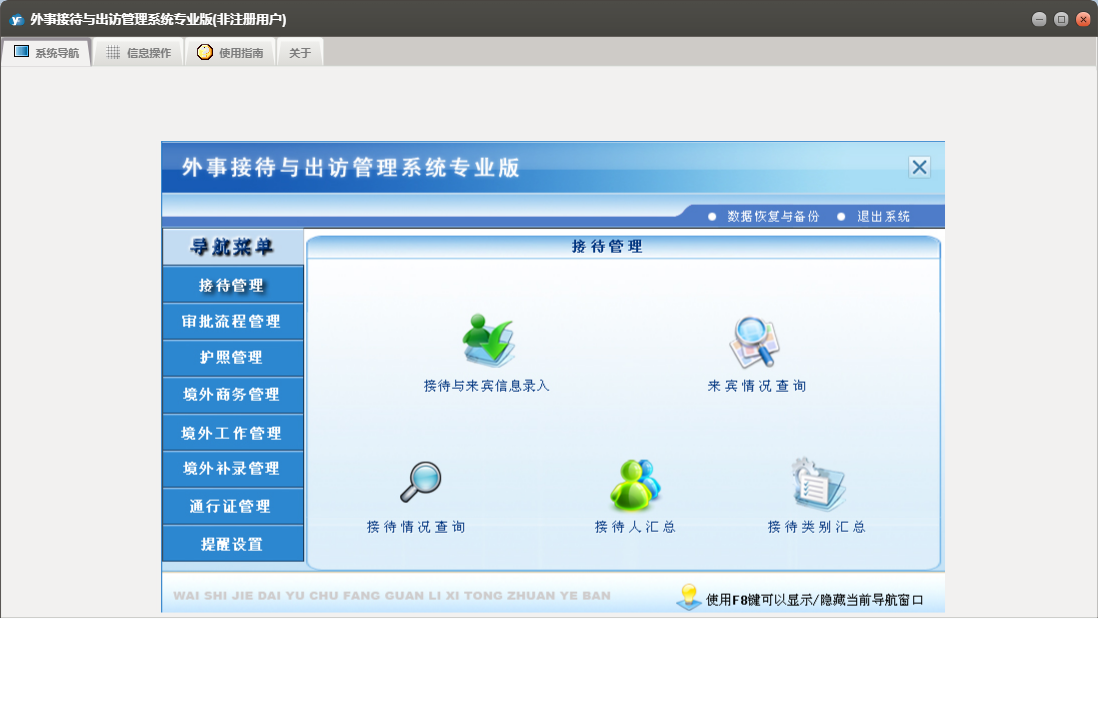This screenshot has height=719, width=1098.
Task: Click 接待人汇总 label
Action: (635, 526)
